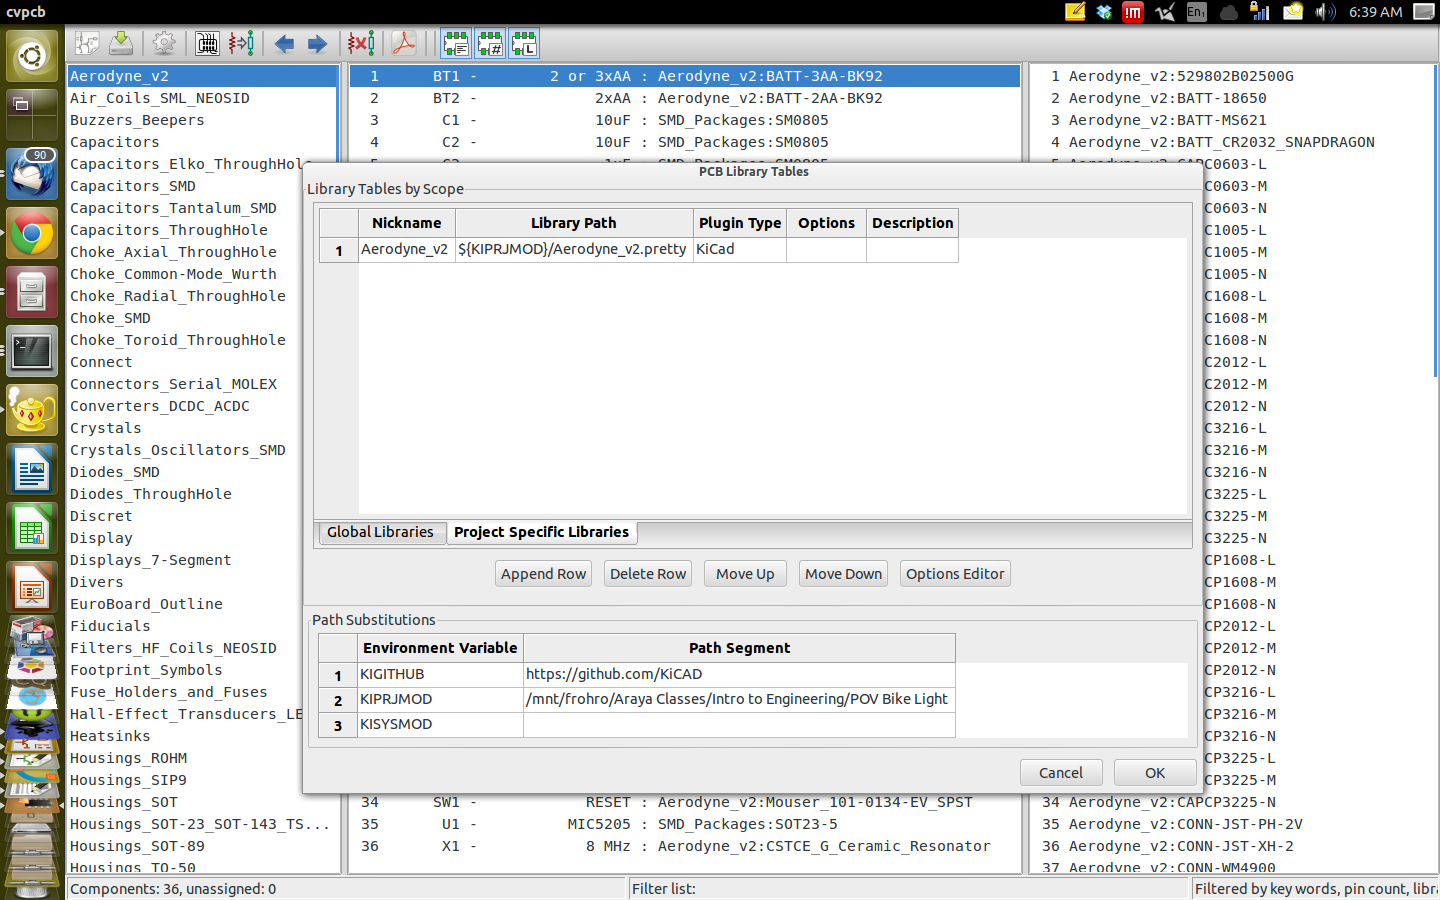
Task: Toggle filter footprints by library
Action: 524,44
